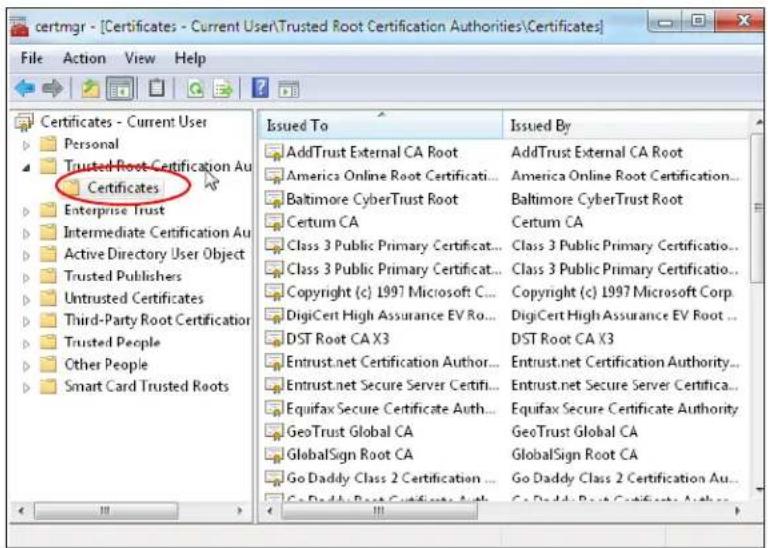Select Active Directory User Object tree item
Screen dimensions: 768x548
point(154,254)
